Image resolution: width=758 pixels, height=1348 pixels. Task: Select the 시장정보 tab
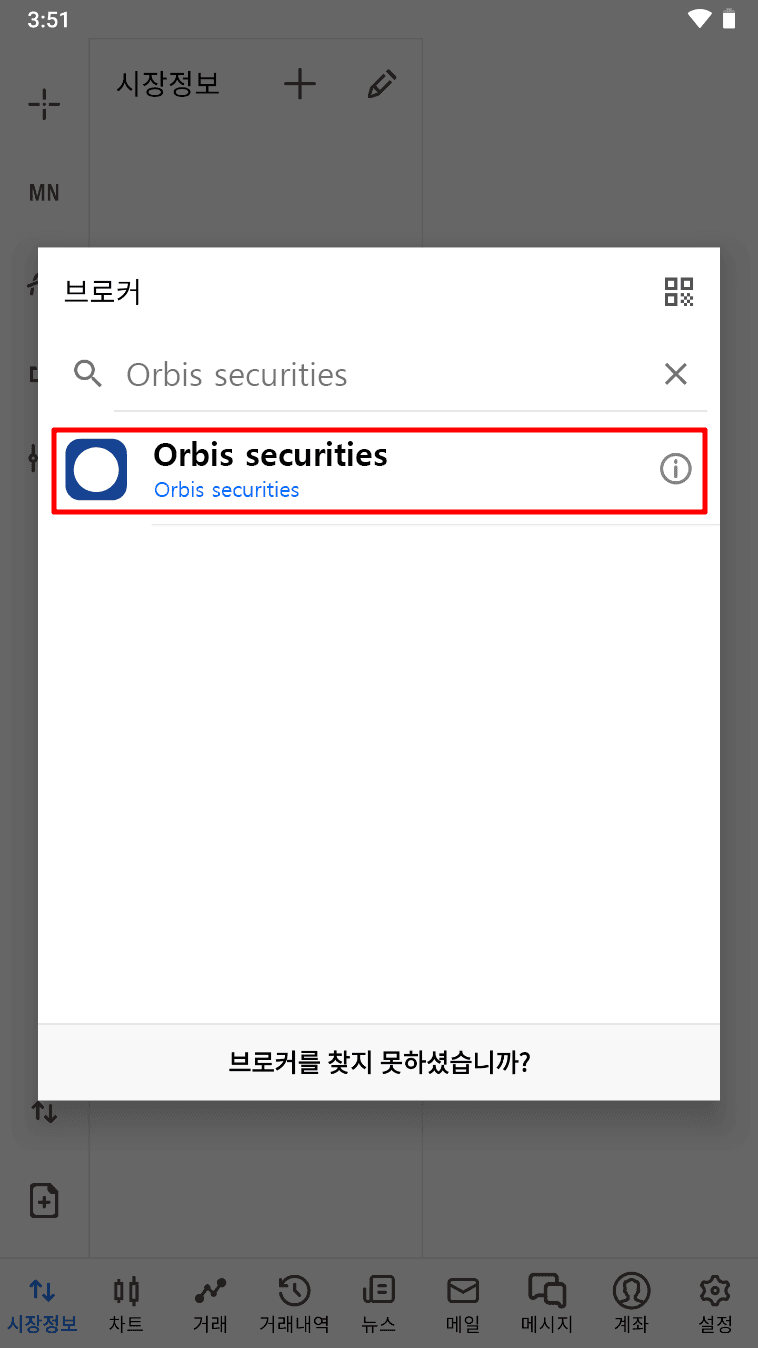(x=42, y=1304)
